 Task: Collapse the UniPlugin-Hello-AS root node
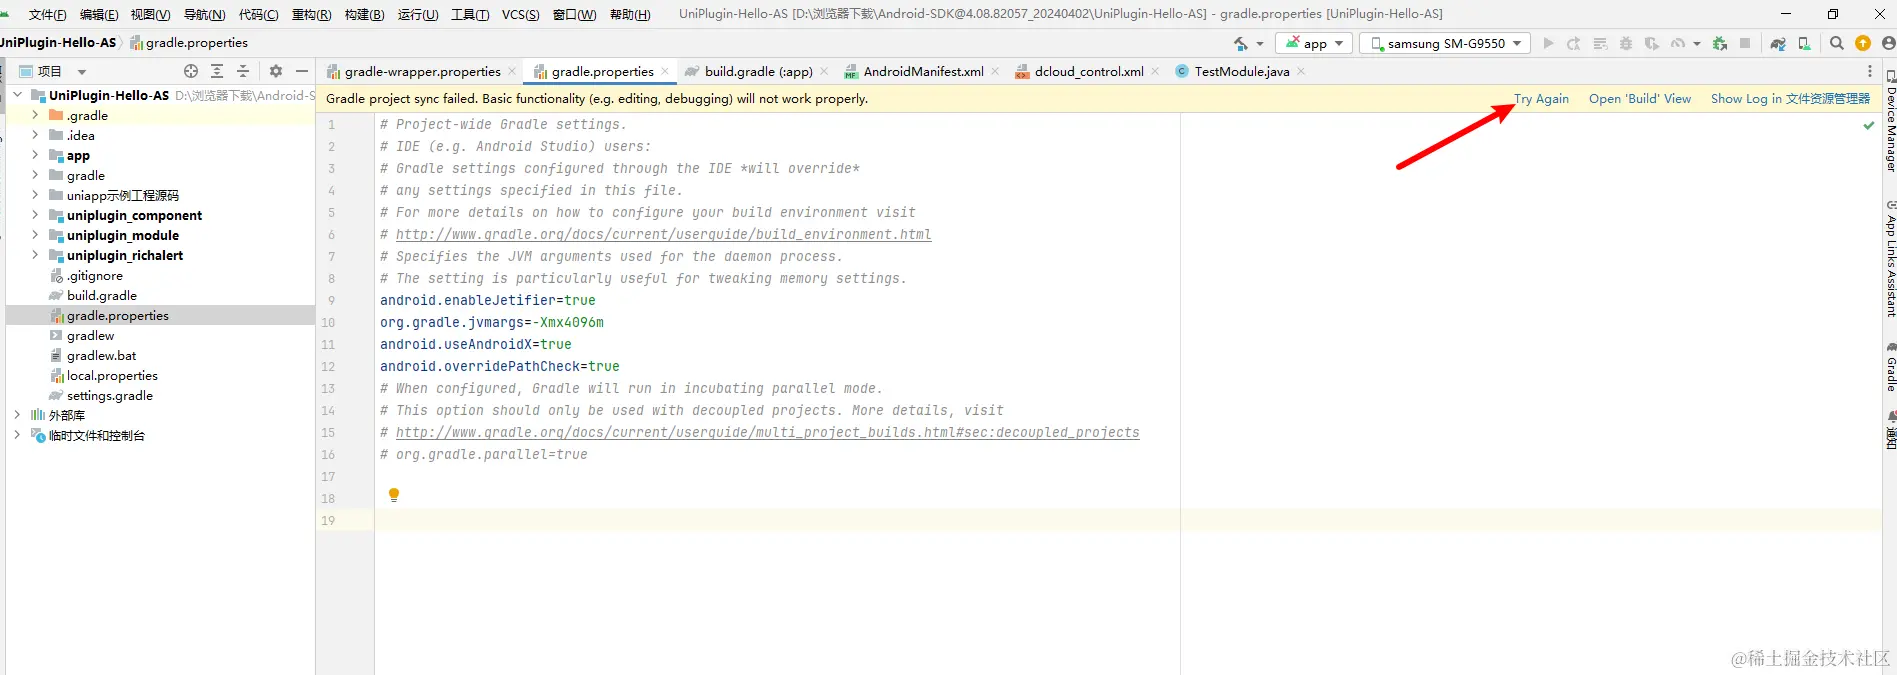(x=17, y=95)
